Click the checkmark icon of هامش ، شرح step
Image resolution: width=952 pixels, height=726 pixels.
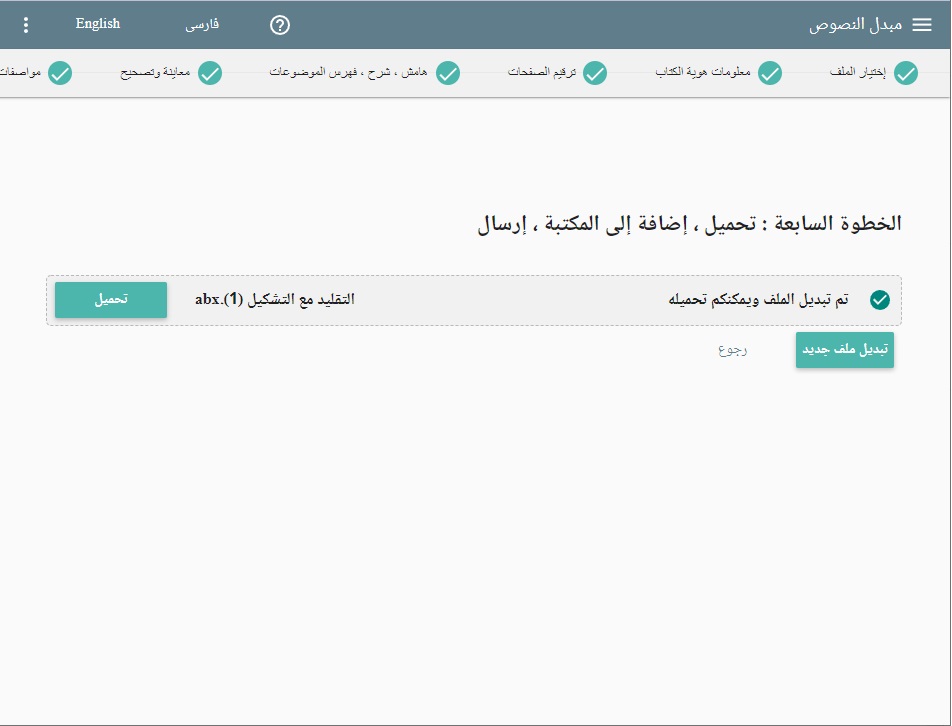pyautogui.click(x=448, y=73)
